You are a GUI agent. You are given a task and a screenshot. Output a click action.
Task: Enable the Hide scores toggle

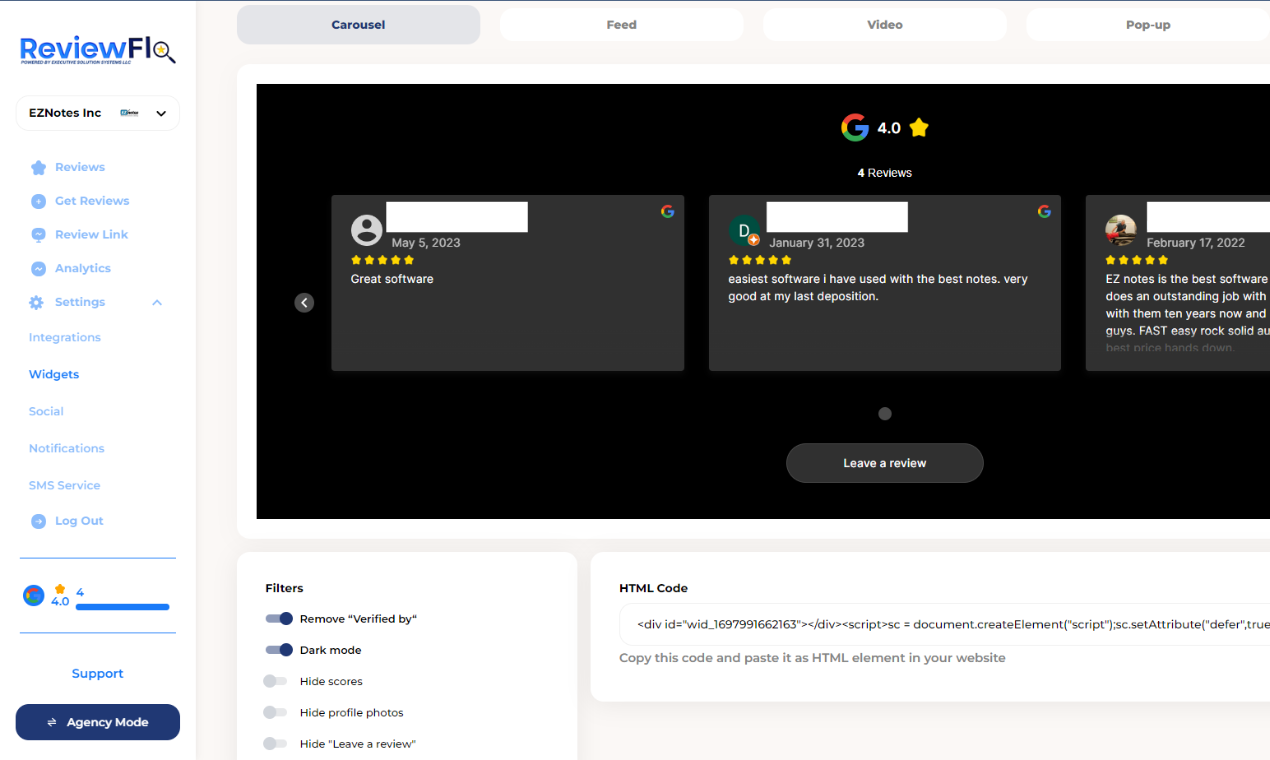click(275, 681)
